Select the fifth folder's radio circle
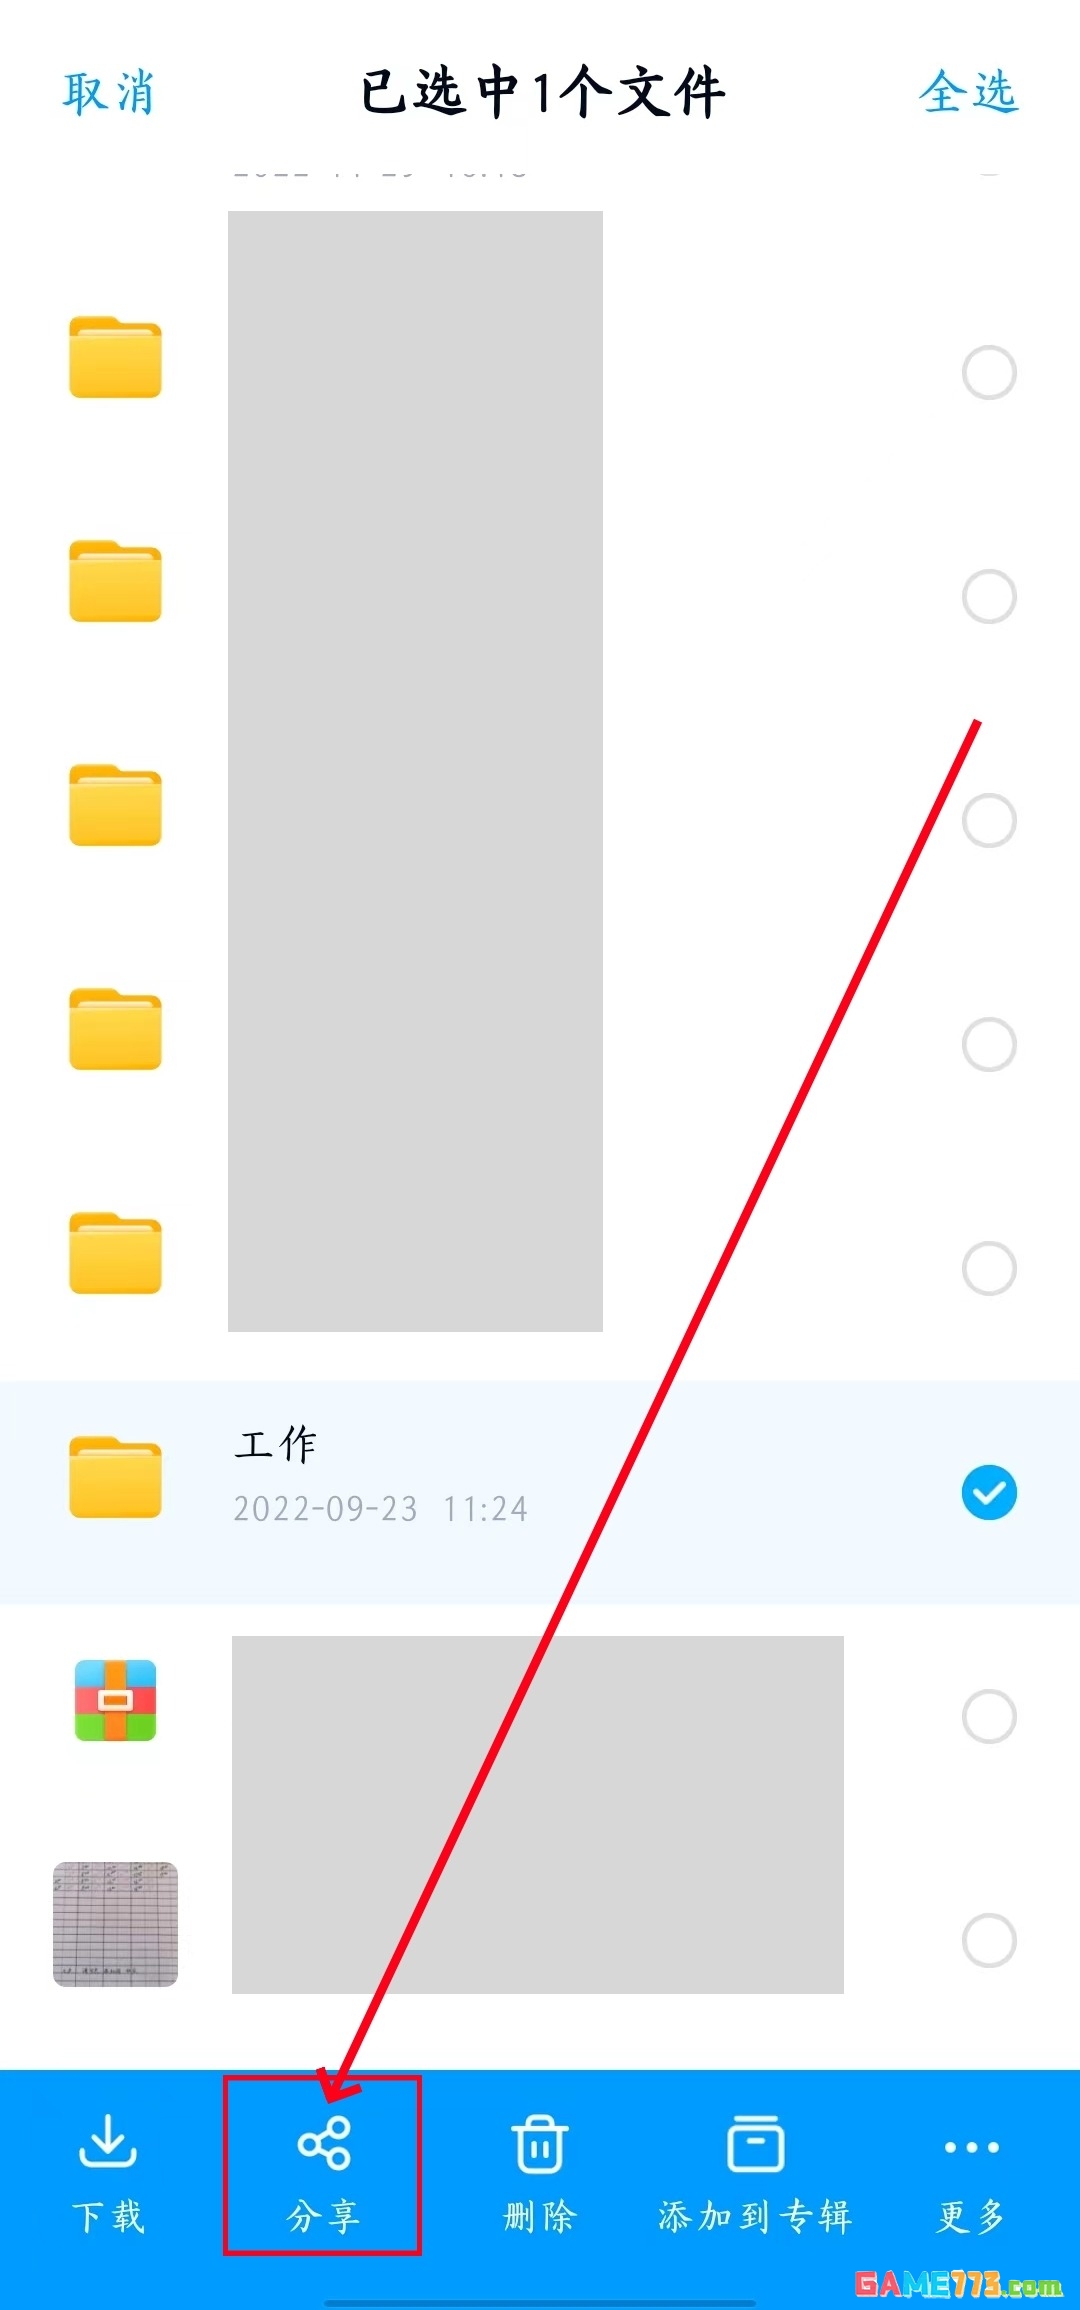The image size is (1080, 2310). click(x=989, y=1268)
